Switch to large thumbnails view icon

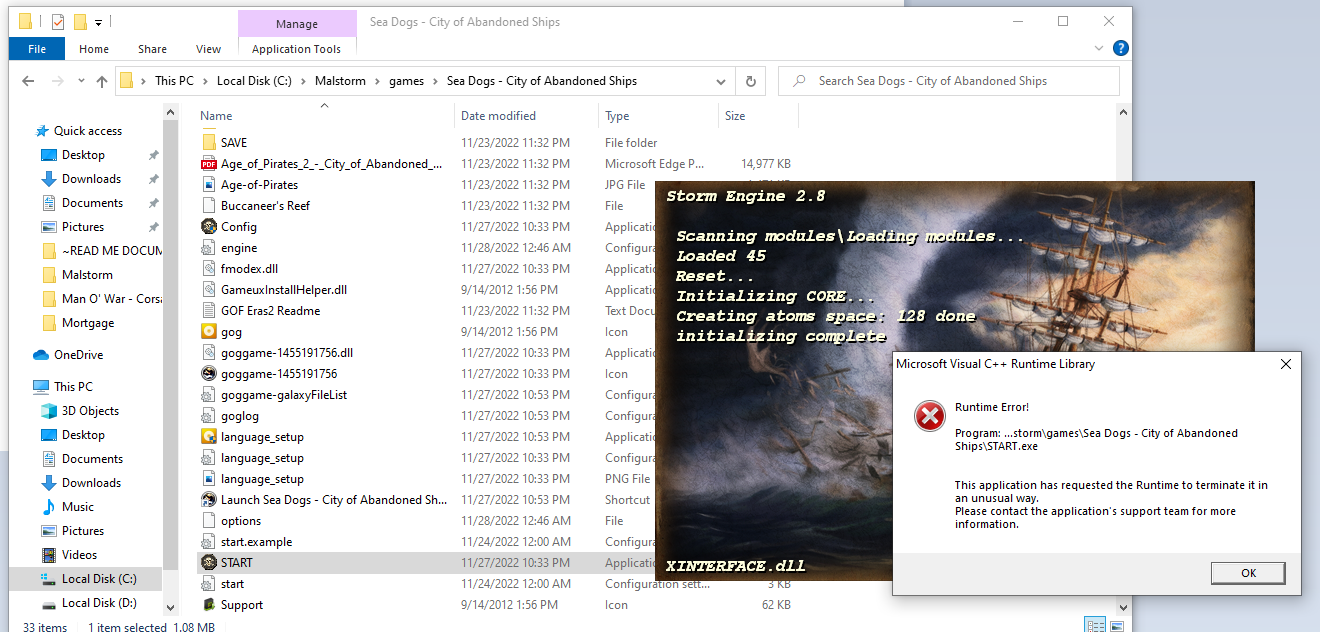1117,627
